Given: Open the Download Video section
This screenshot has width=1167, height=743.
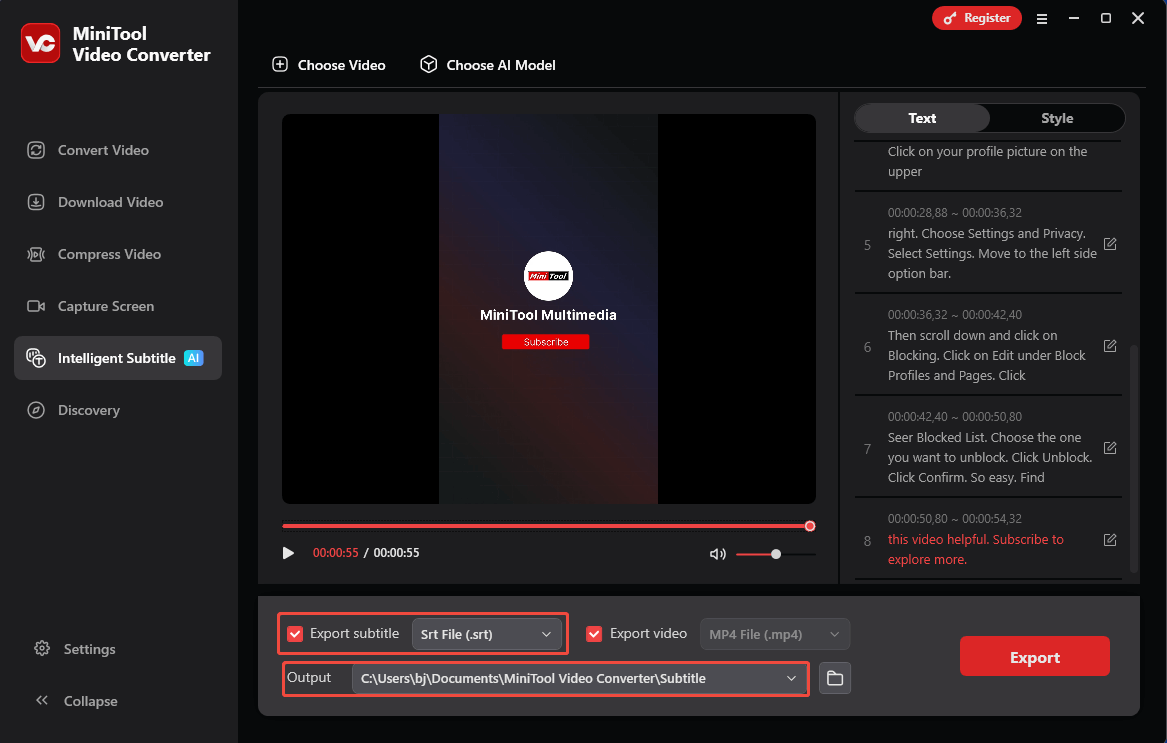Looking at the screenshot, I should point(95,203).
